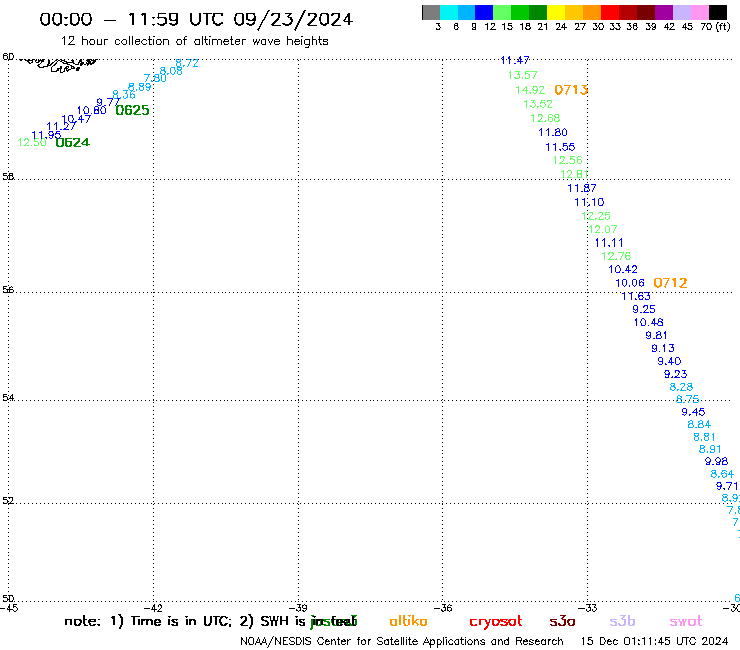Image resolution: width=740 pixels, height=650 pixels.
Task: Click the wave height value '12.25'
Action: pyautogui.click(x=596, y=216)
